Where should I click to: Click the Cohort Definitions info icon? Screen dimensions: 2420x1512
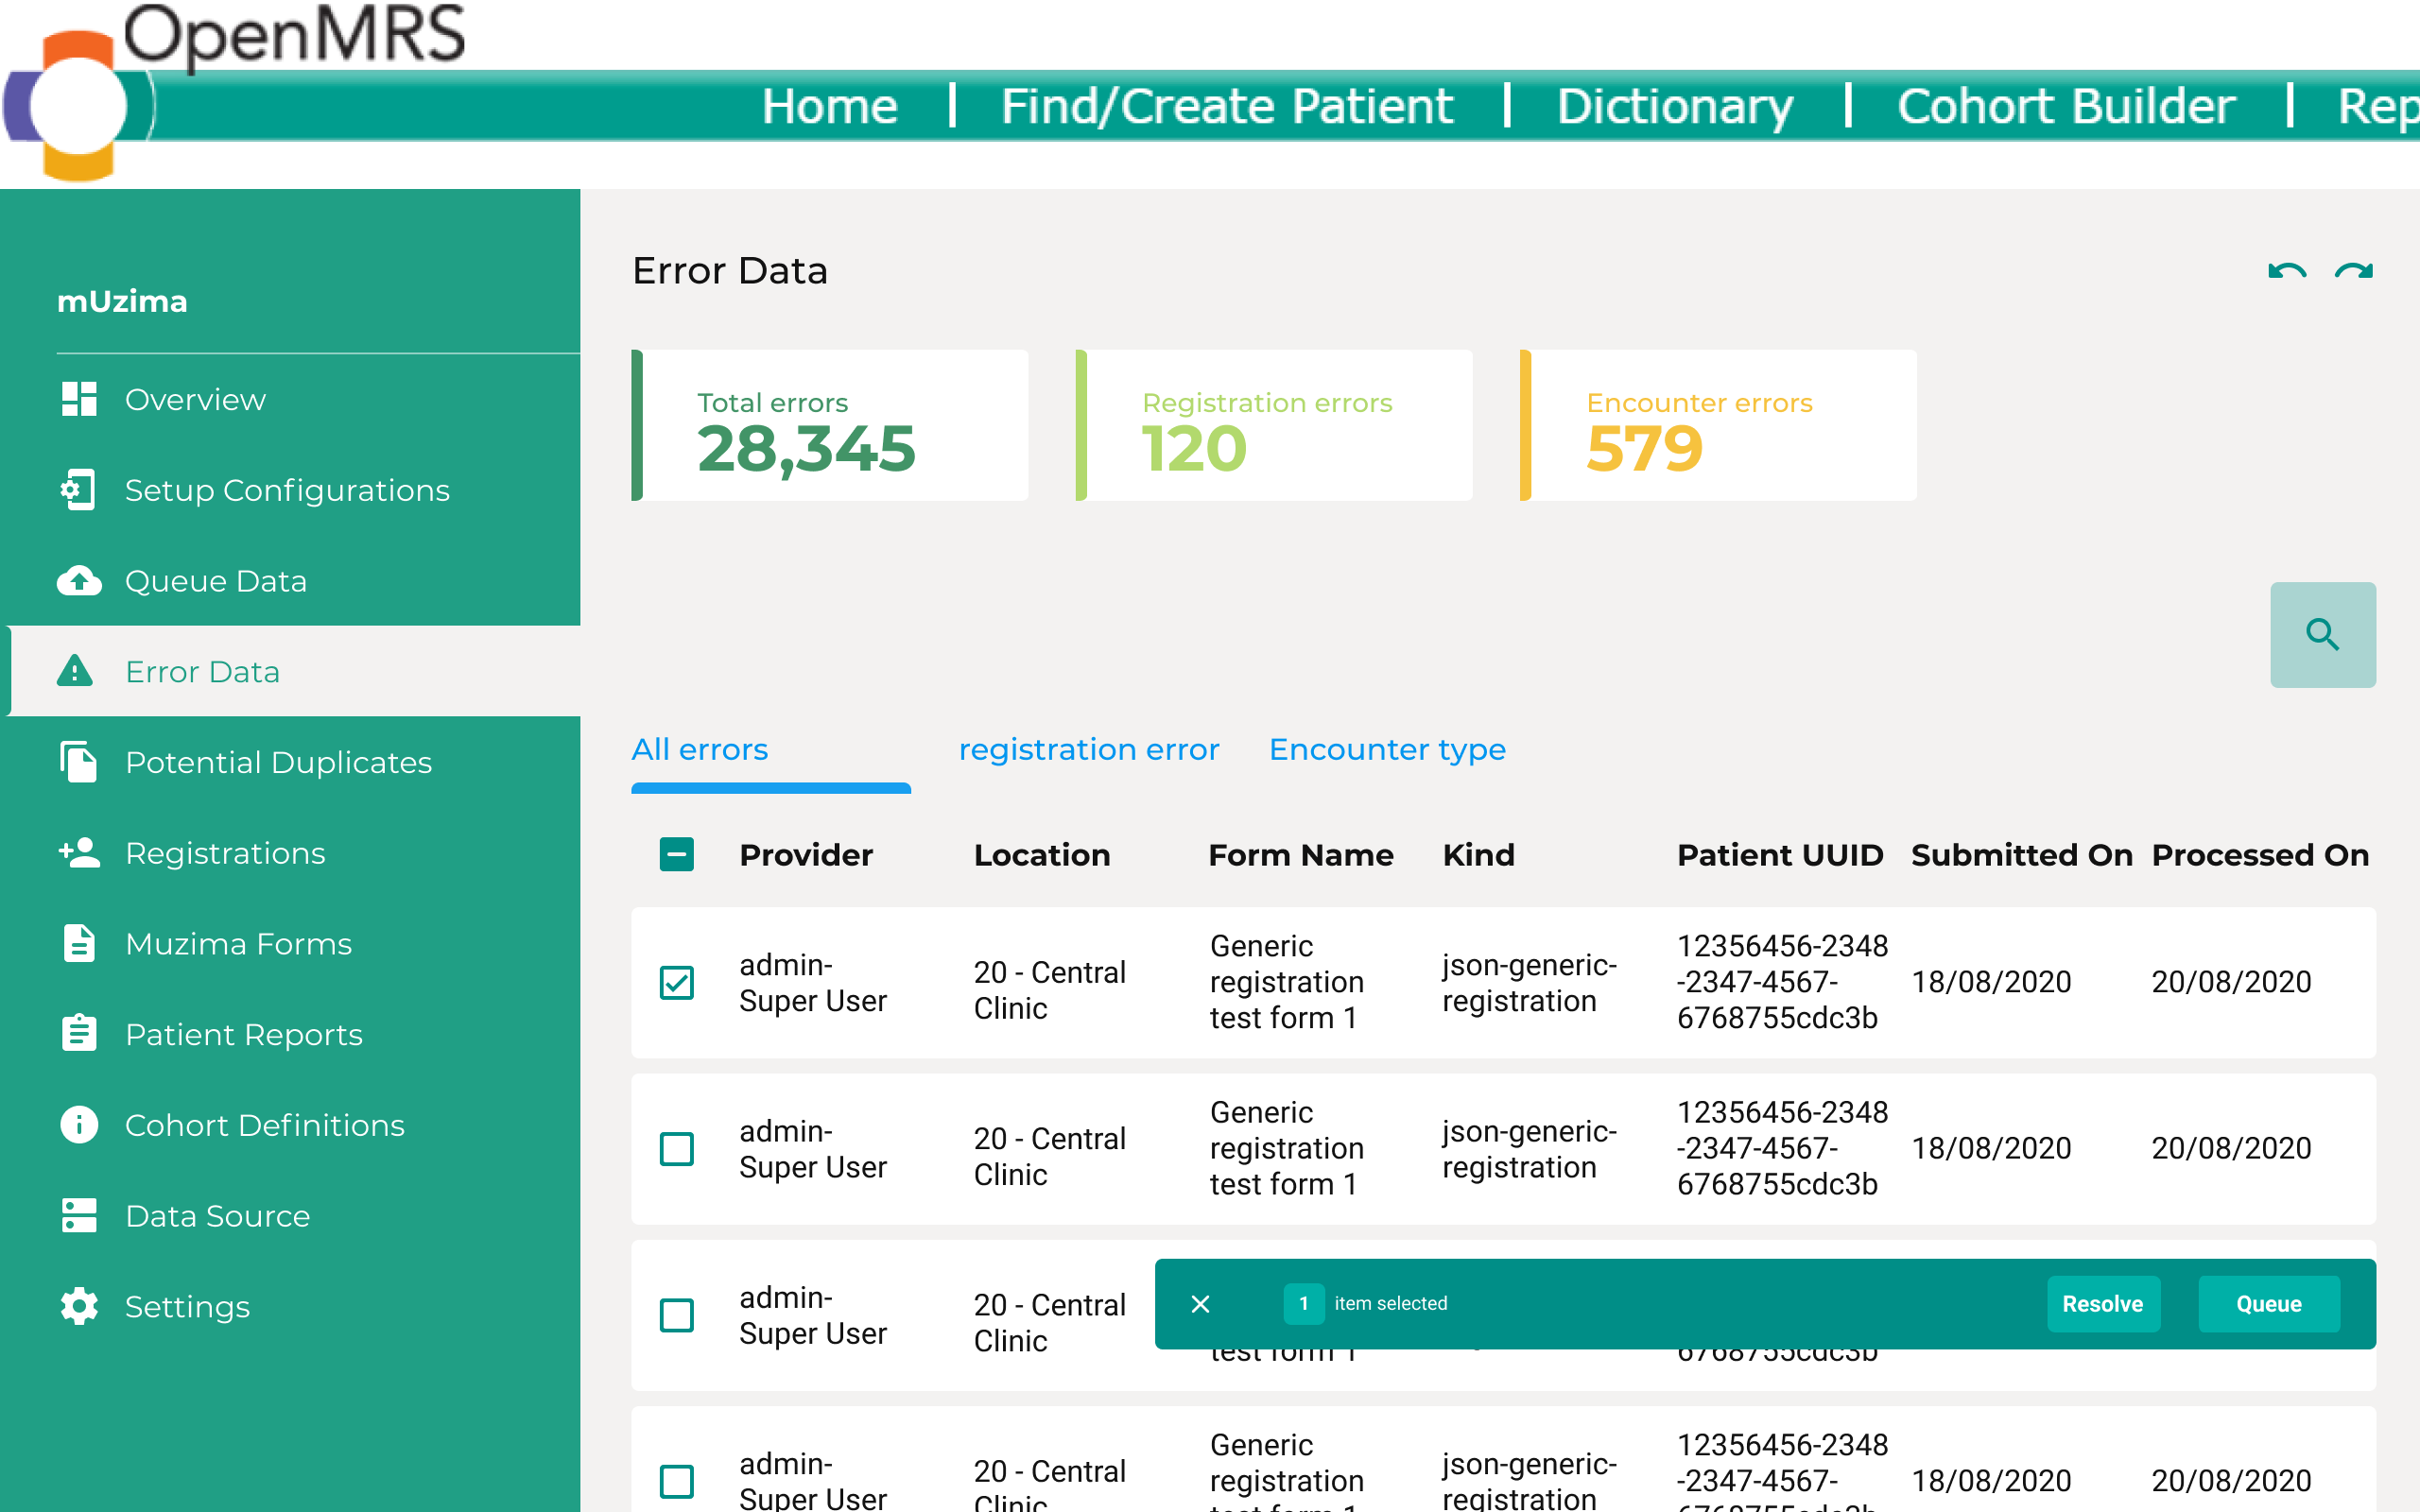(x=79, y=1125)
